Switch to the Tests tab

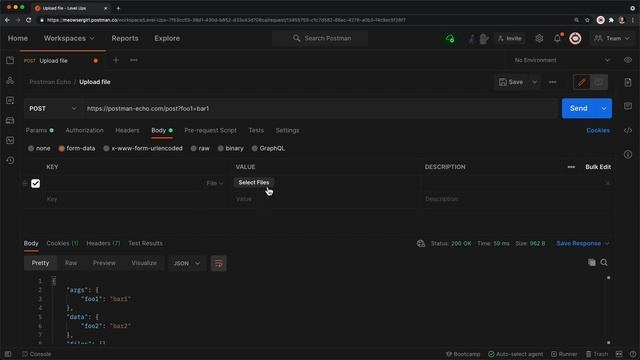[256, 131]
